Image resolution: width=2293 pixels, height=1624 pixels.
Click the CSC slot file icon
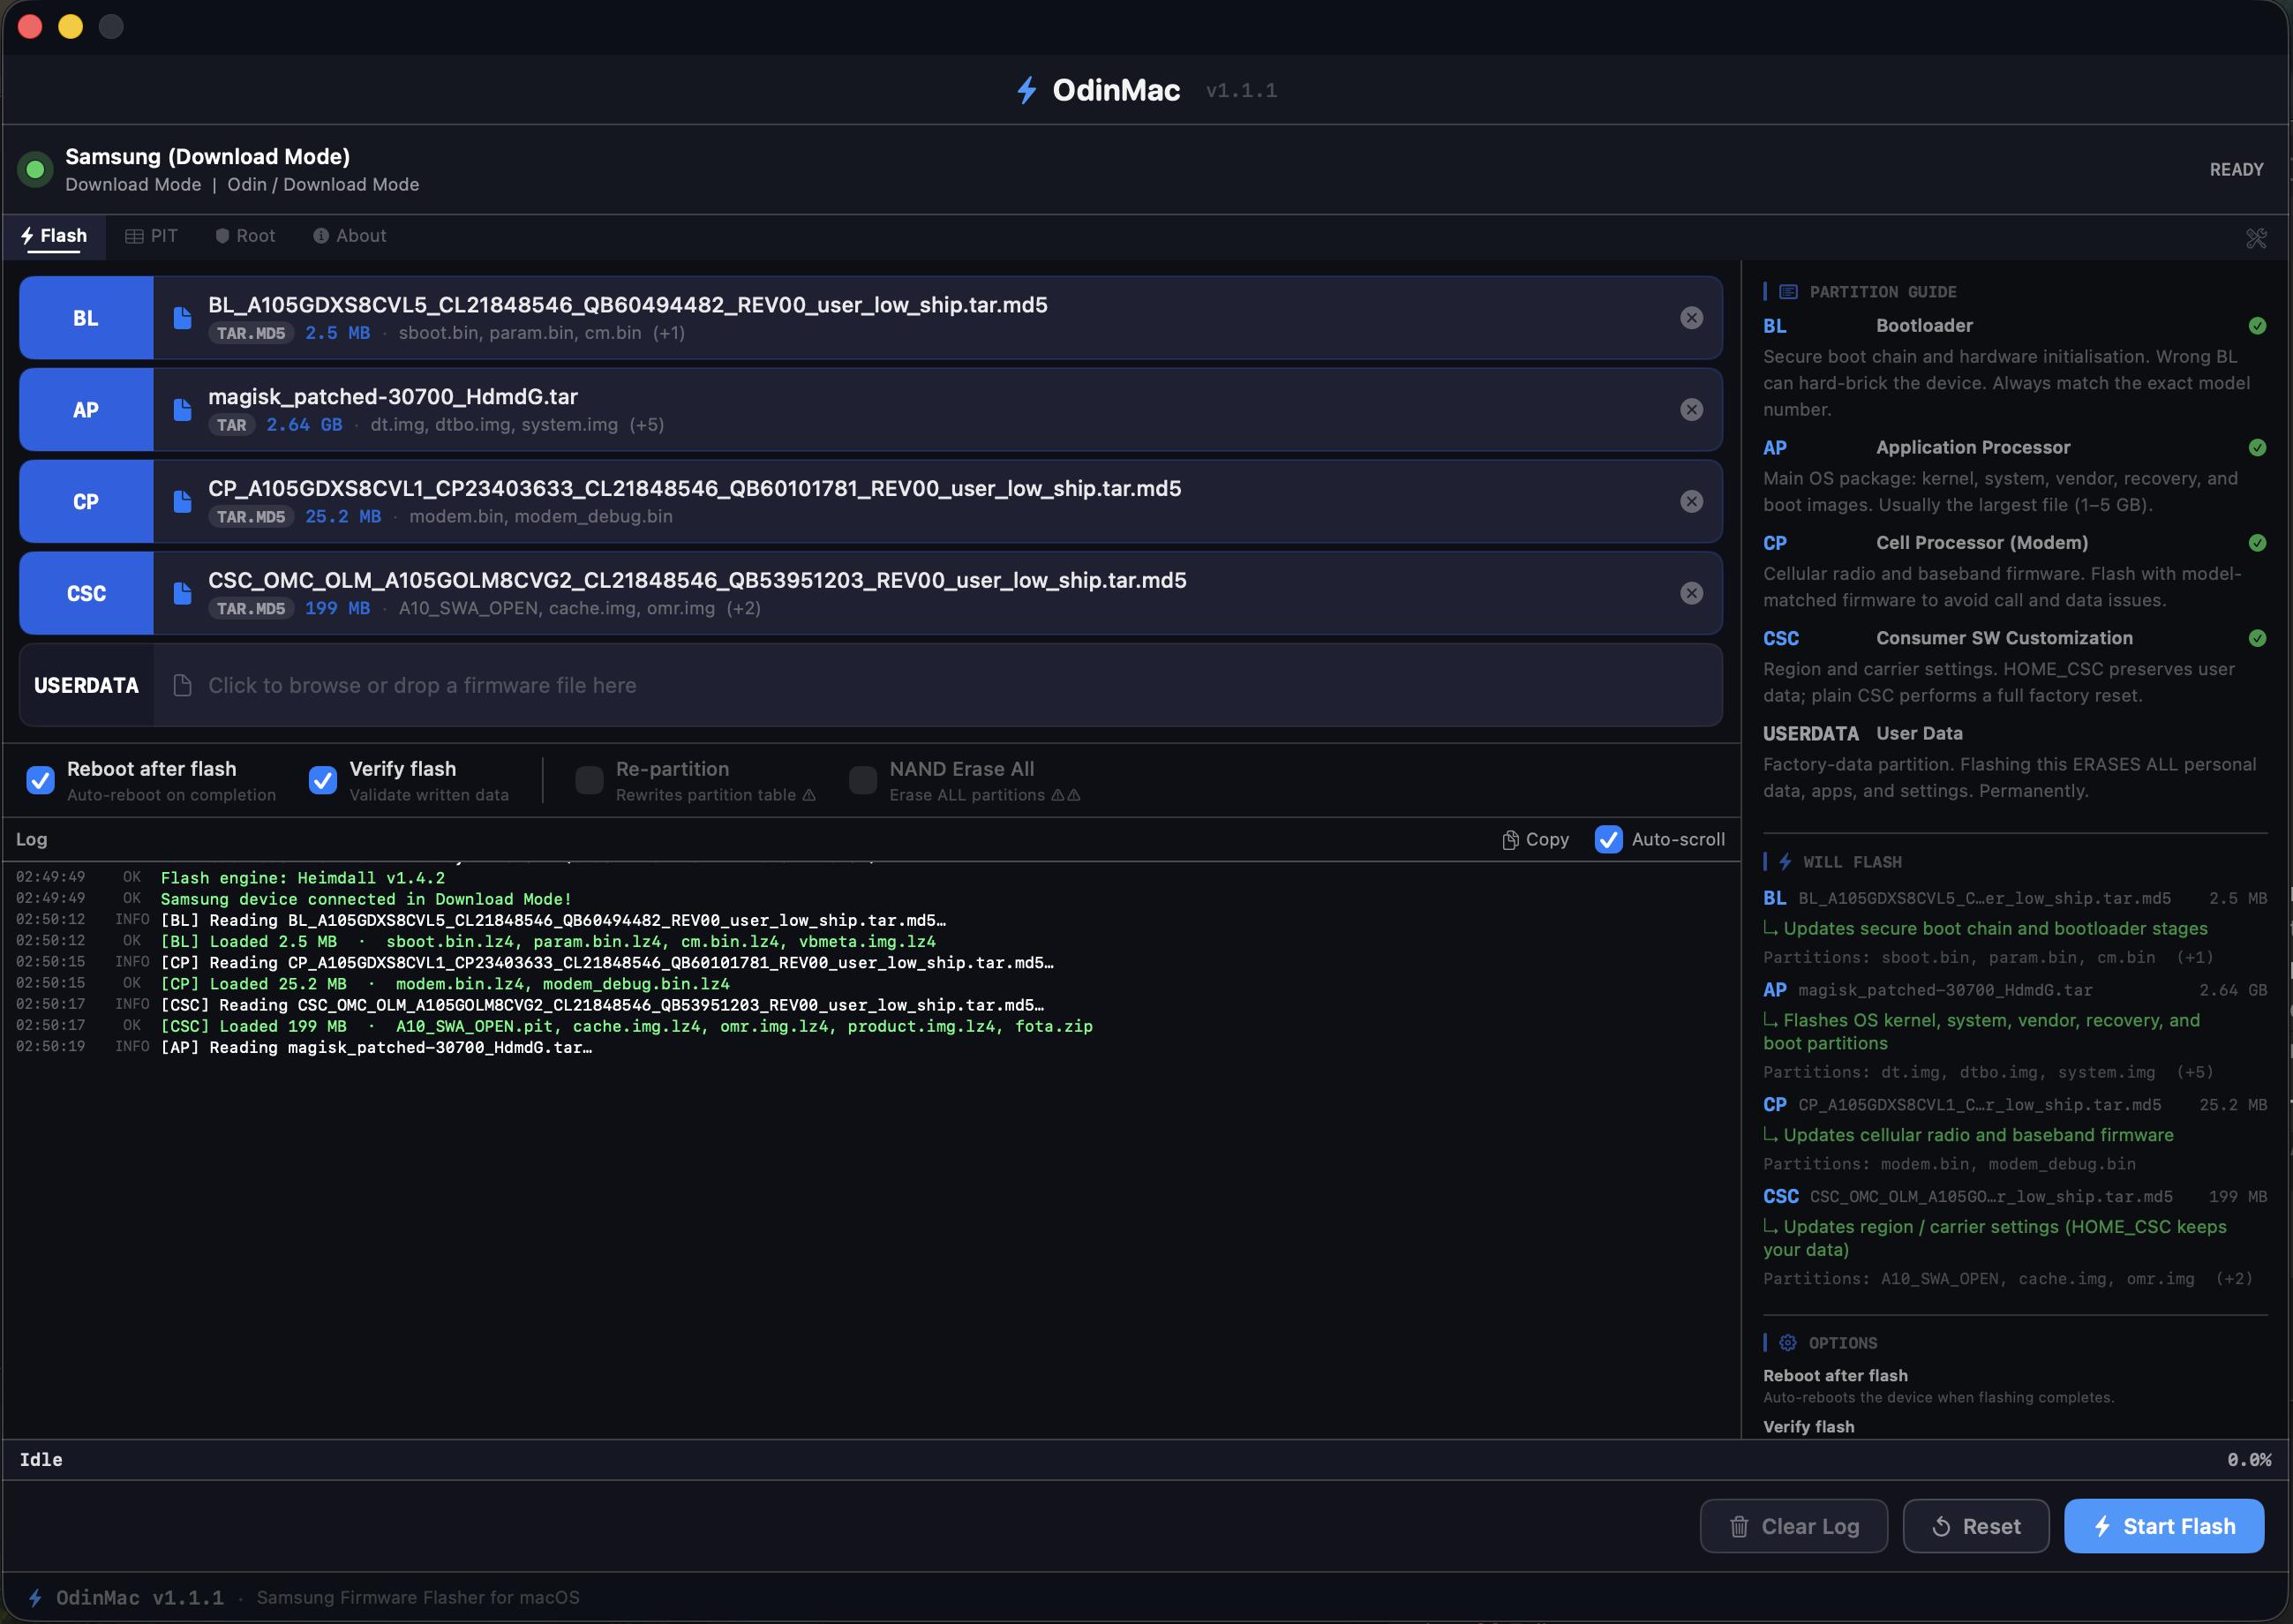point(182,593)
